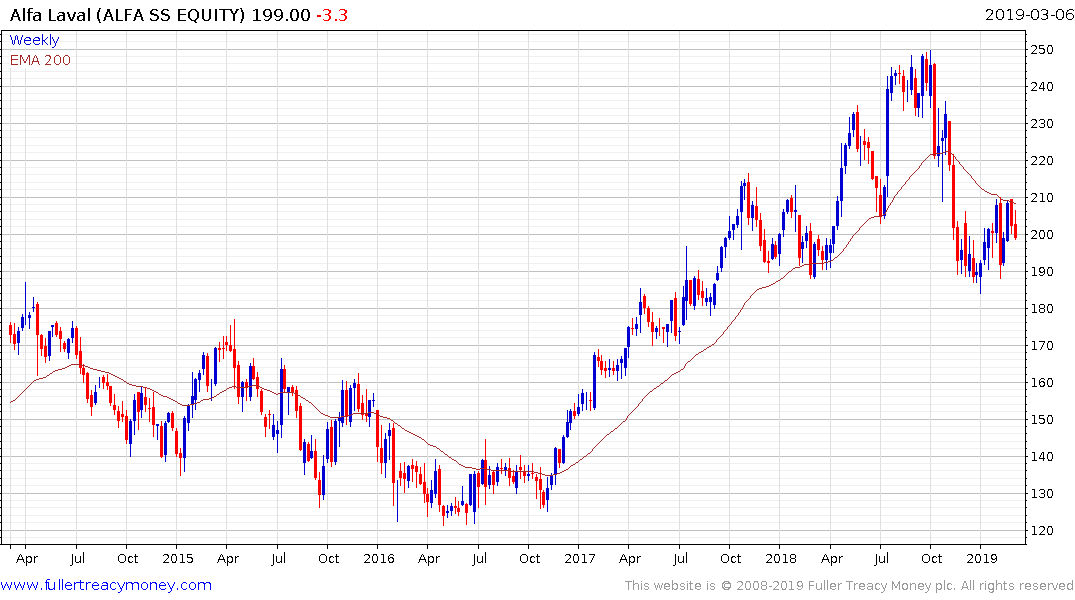This screenshot has width=1075, height=600.
Task: Click the 140 price axis label
Action: [1042, 457]
